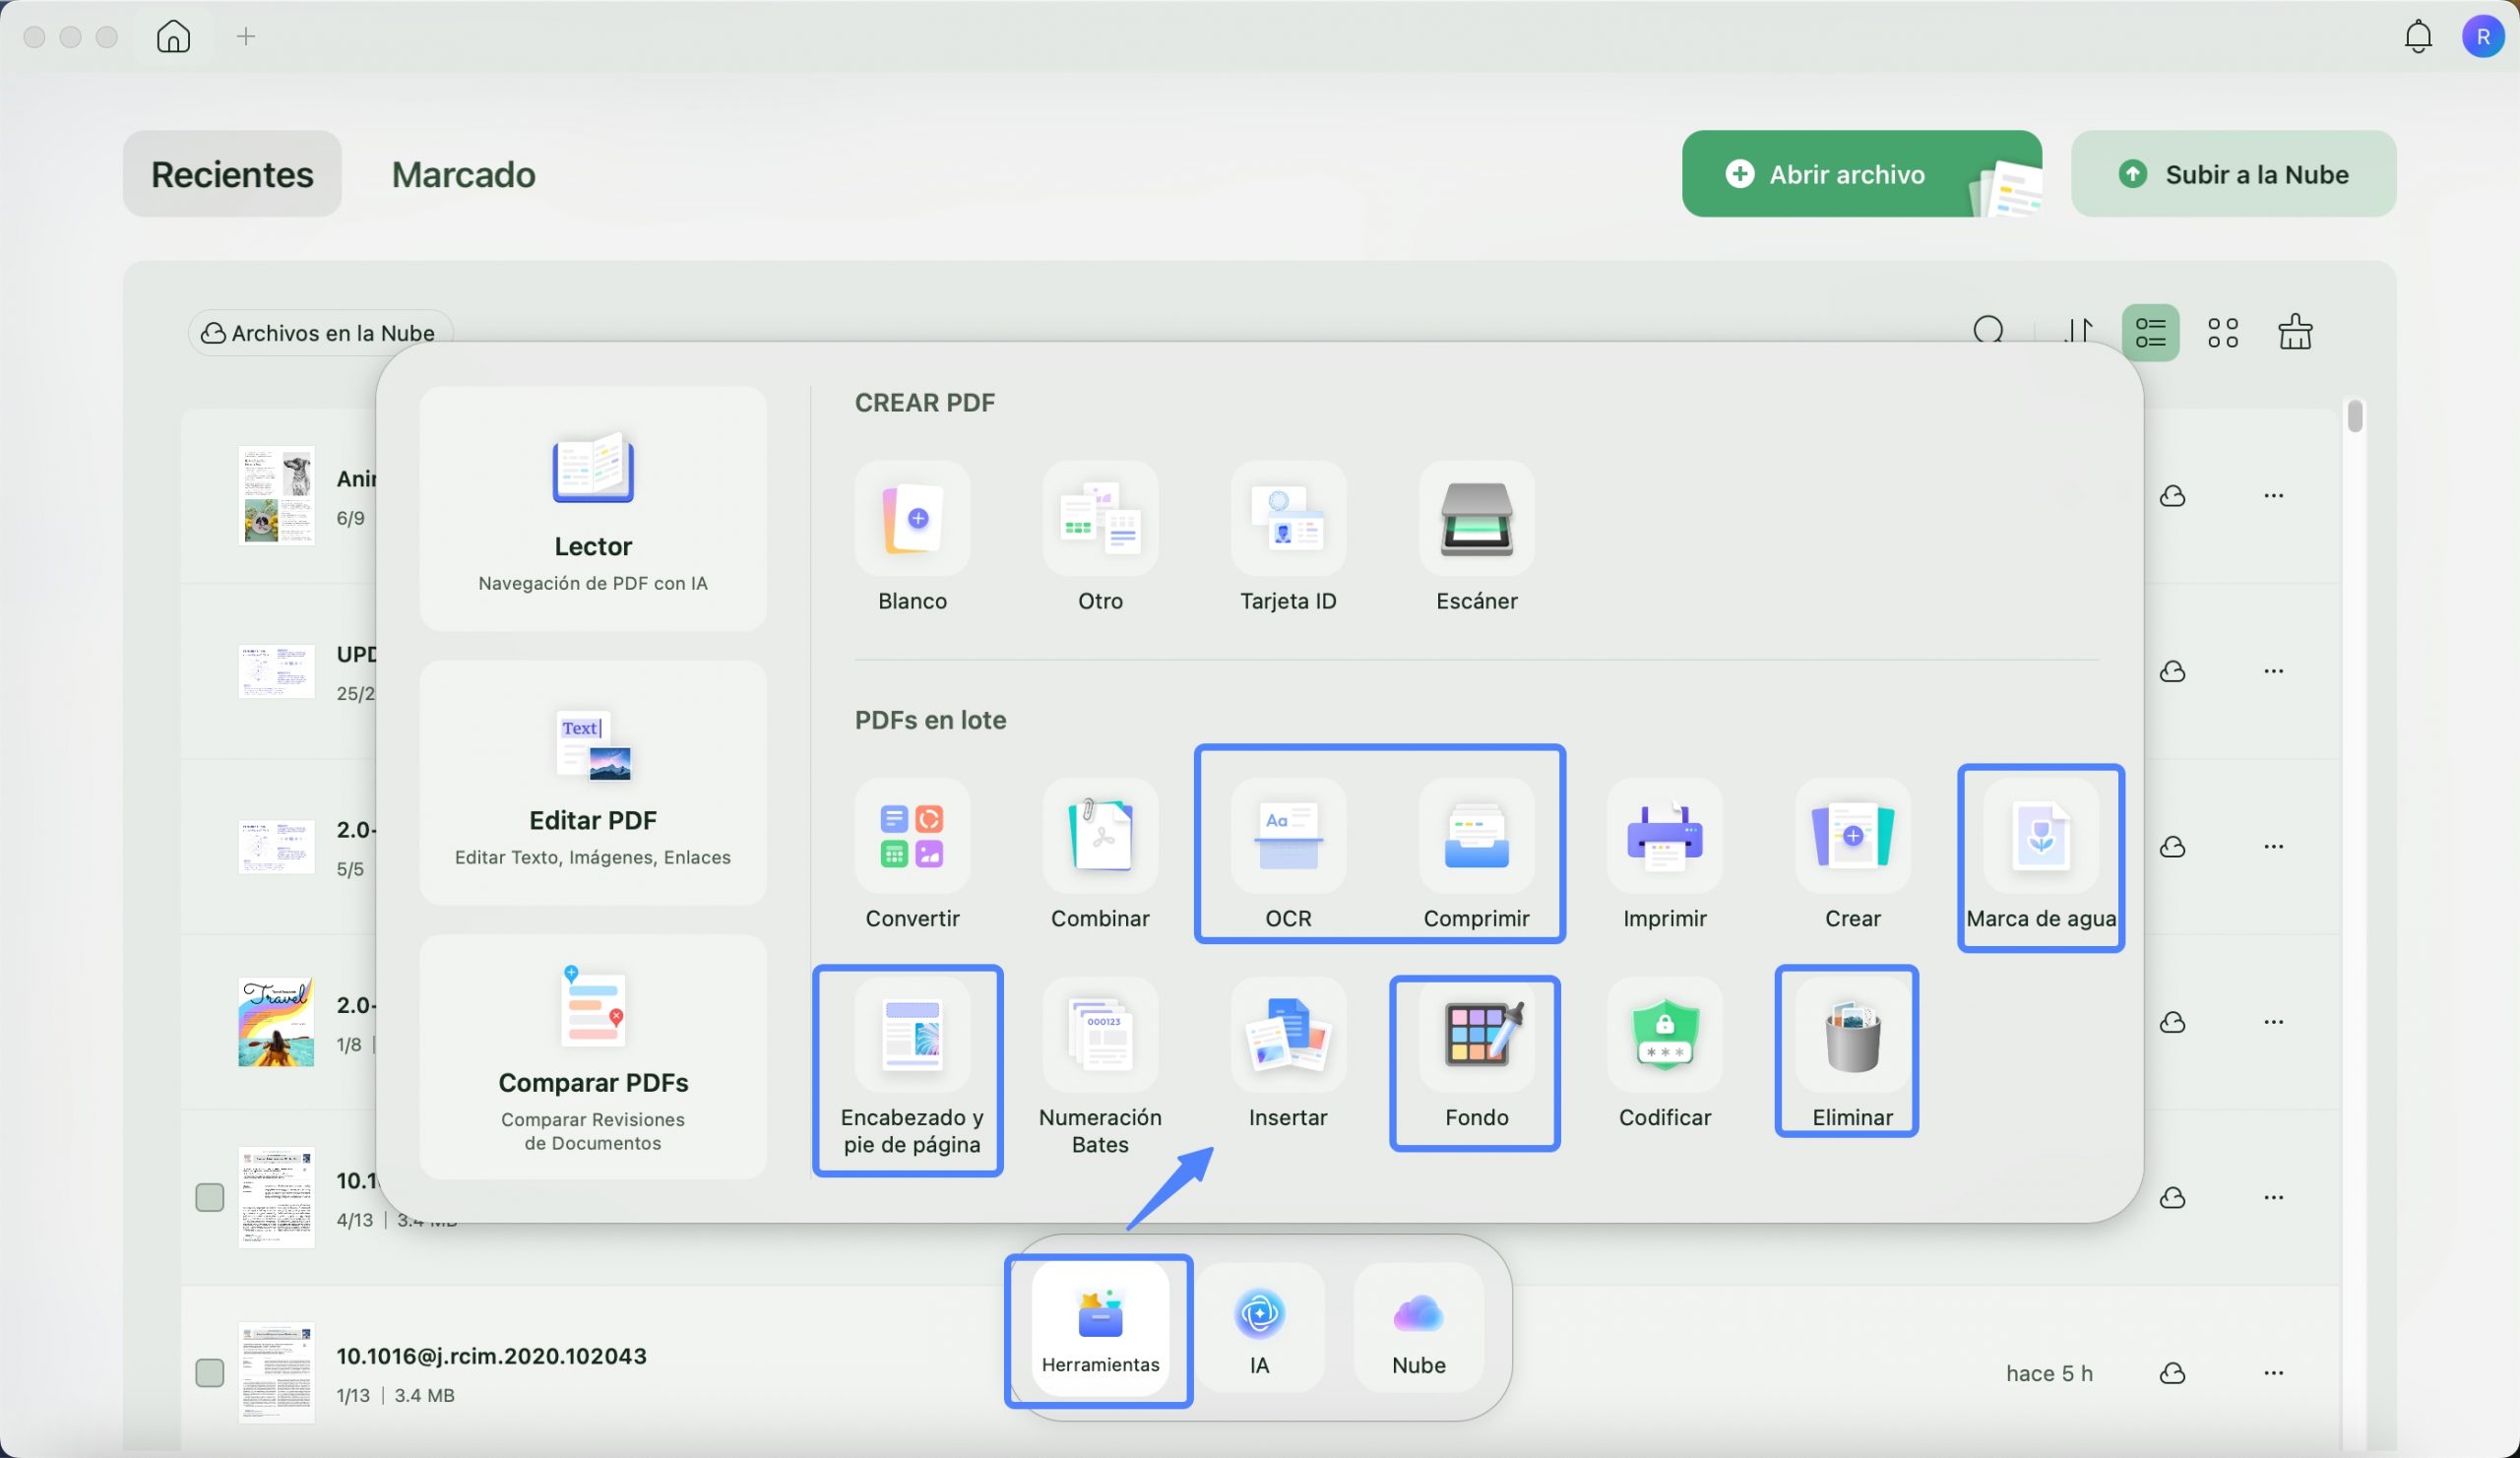Switch to the Recientes tab
The height and width of the screenshot is (1458, 2520).
point(232,174)
